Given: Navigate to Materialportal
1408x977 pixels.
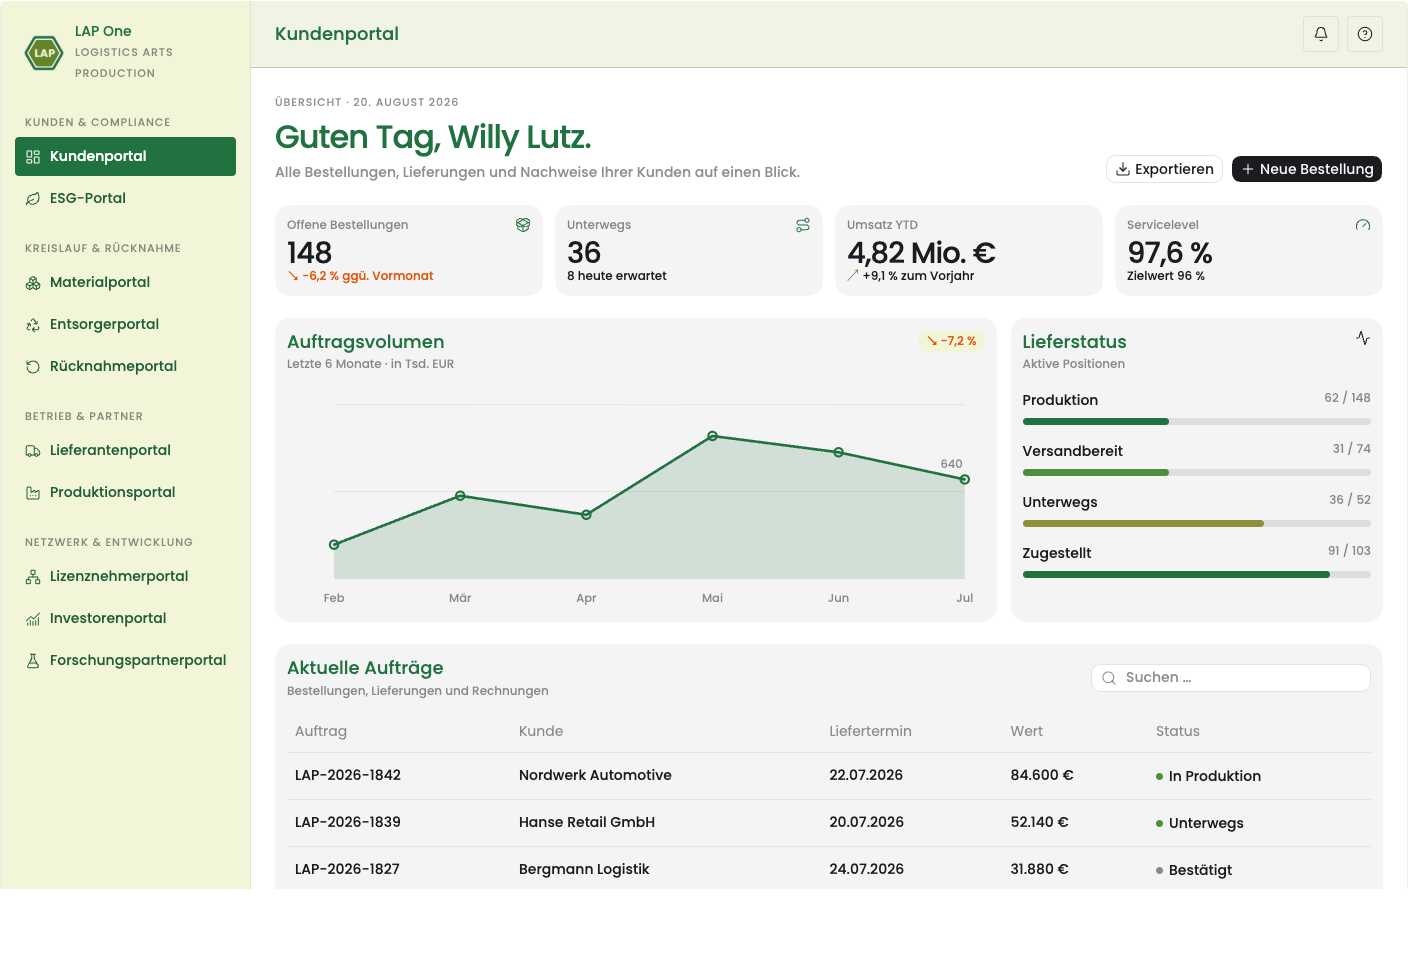Looking at the screenshot, I should (125, 282).
